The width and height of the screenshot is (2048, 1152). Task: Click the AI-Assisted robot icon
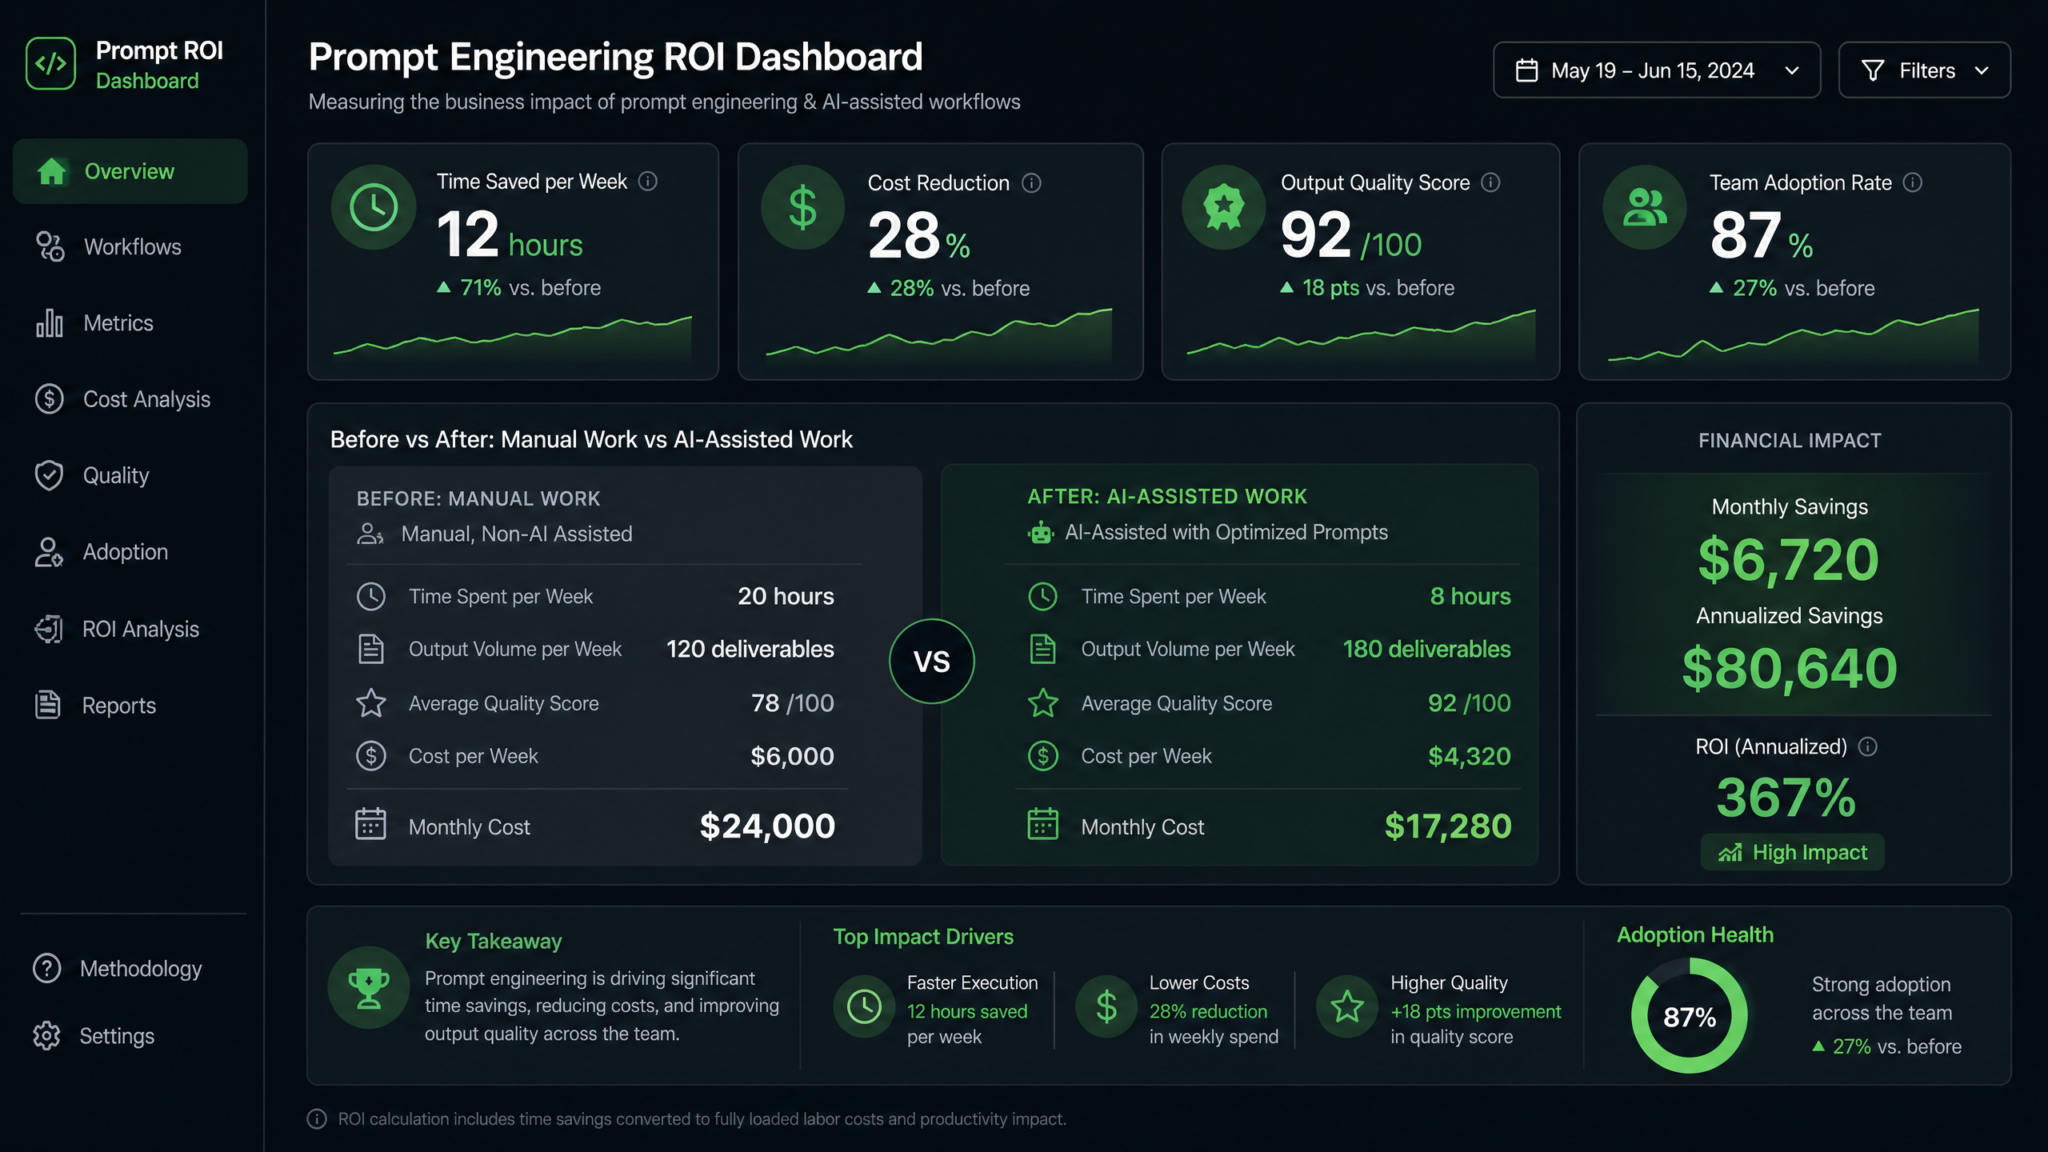tap(1041, 533)
